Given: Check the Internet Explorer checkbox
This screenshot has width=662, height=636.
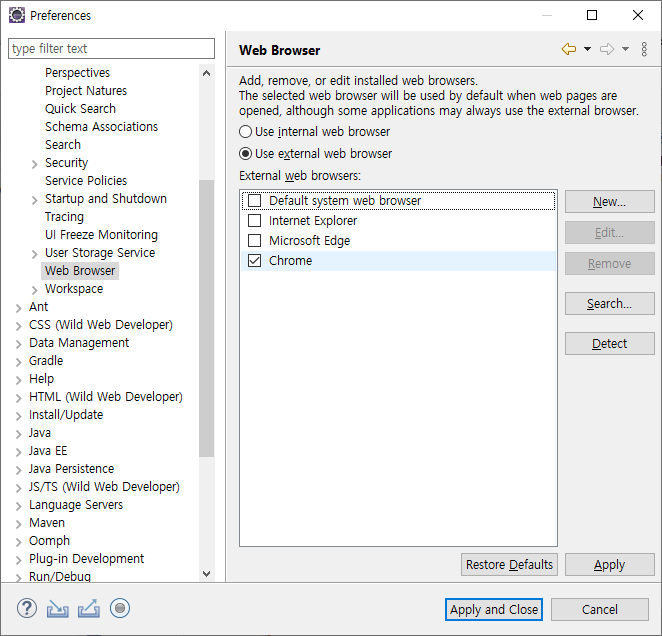Looking at the screenshot, I should pyautogui.click(x=255, y=220).
